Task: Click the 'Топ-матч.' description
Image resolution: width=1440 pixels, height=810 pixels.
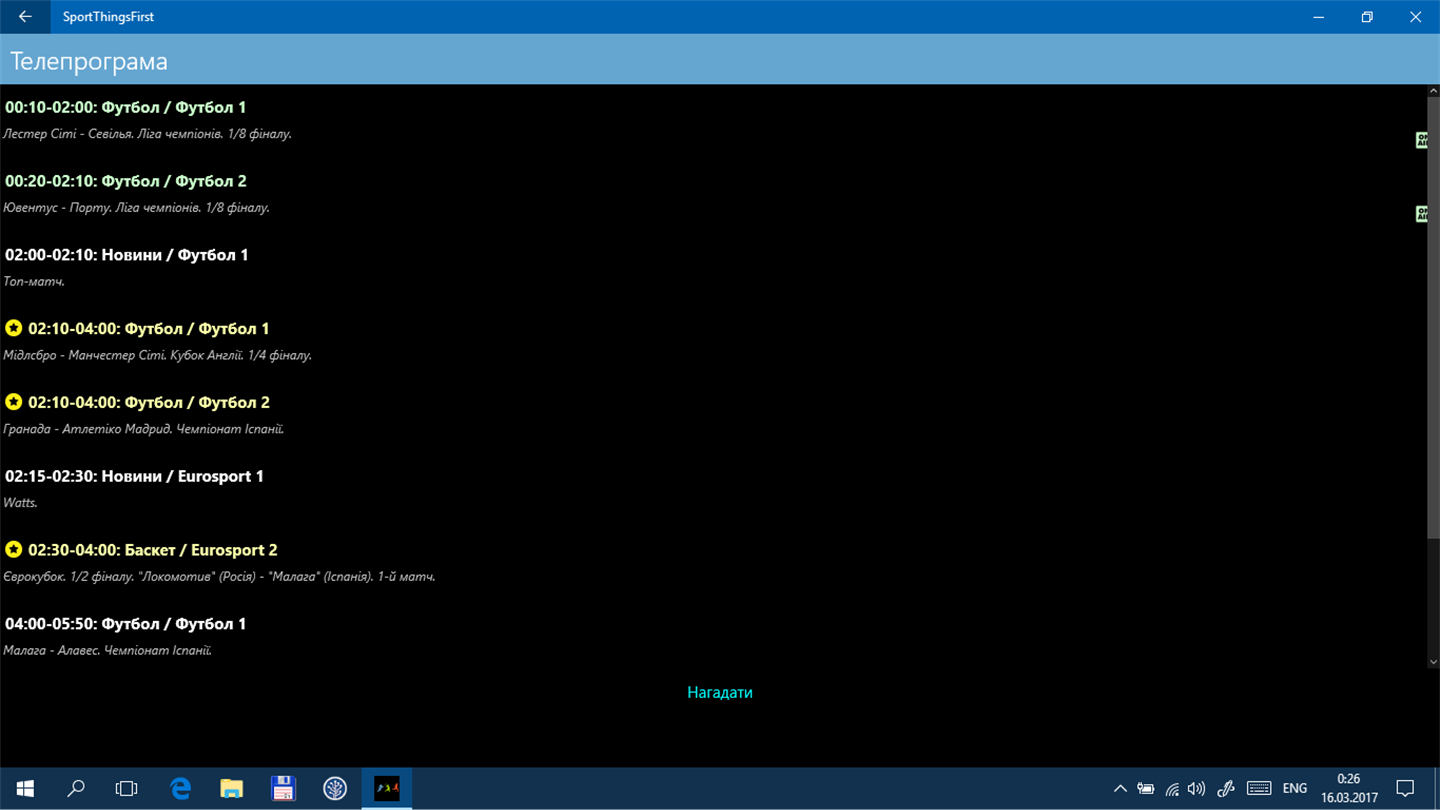Action: [34, 282]
